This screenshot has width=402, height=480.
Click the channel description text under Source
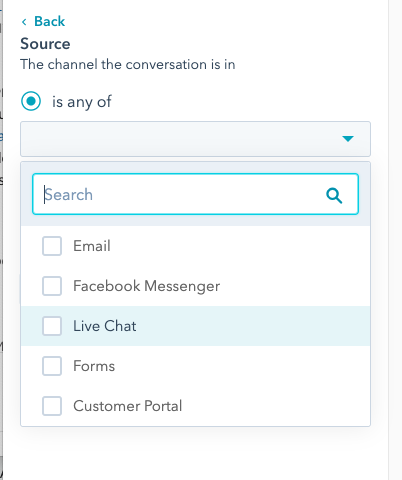128,64
